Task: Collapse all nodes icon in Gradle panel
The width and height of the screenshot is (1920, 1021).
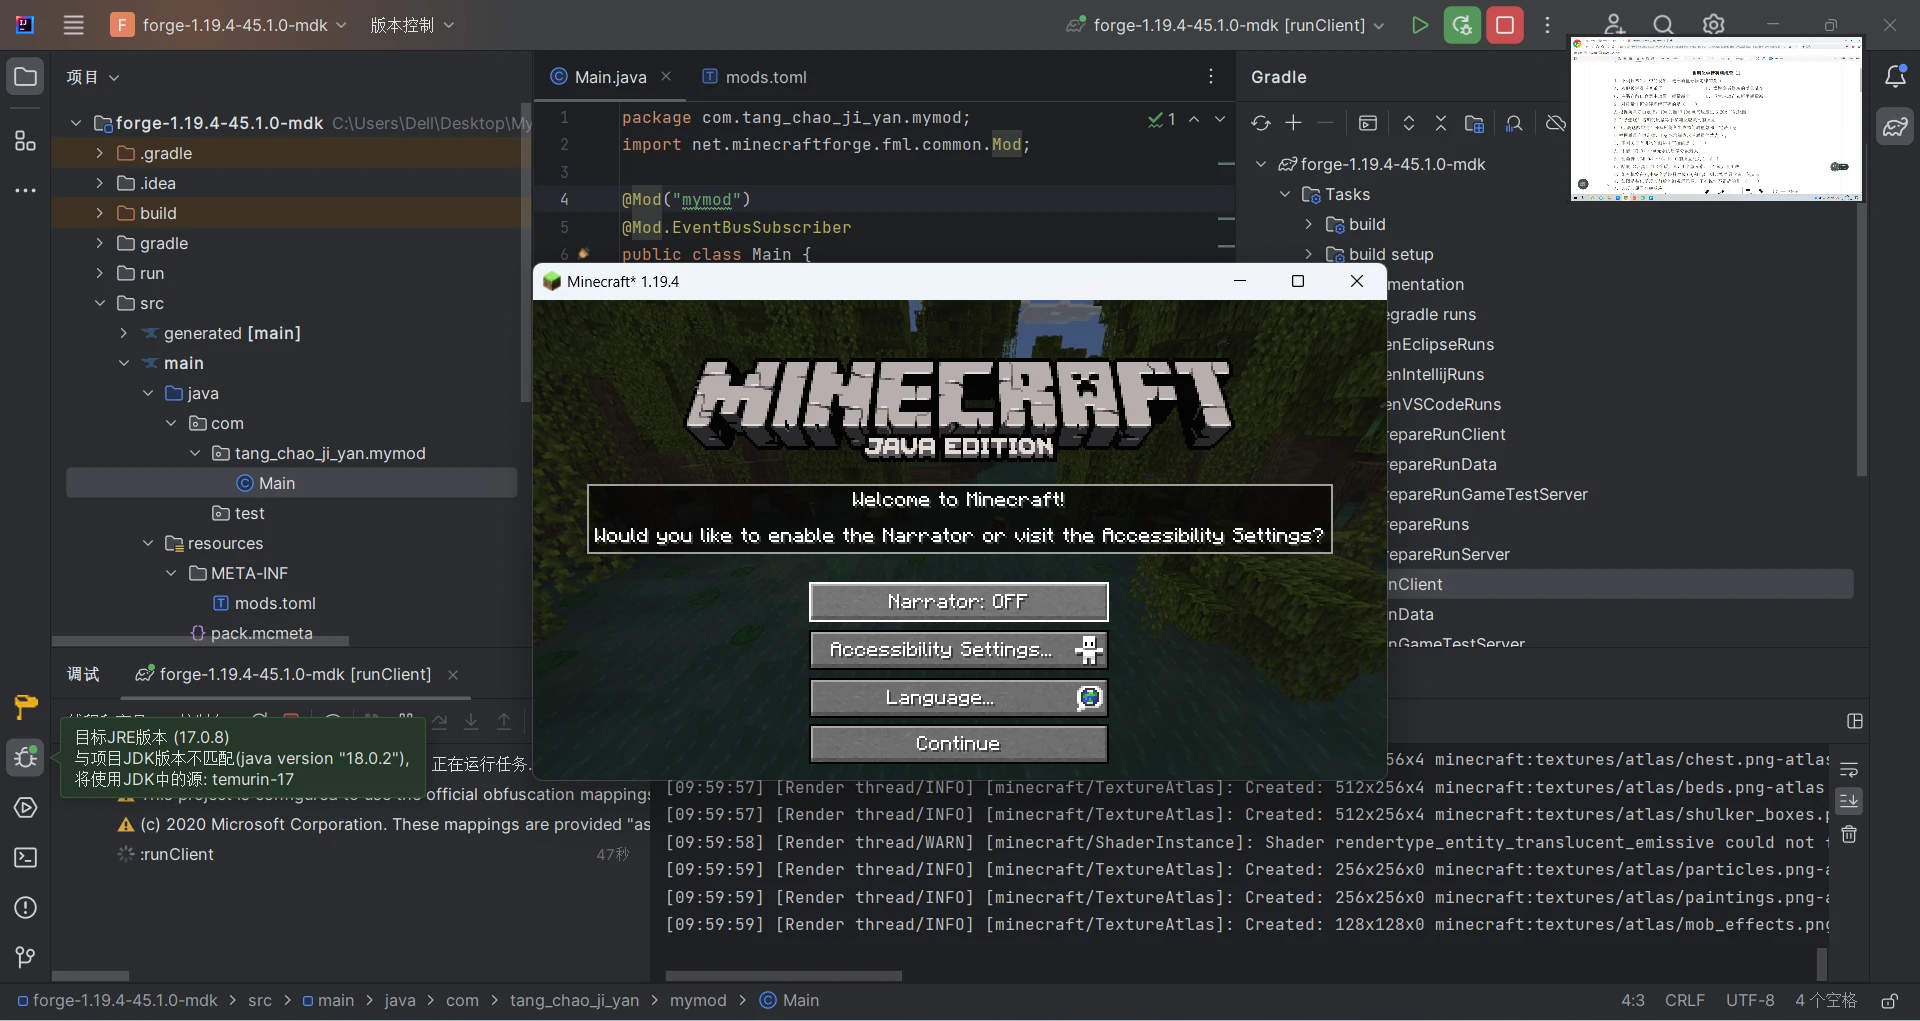Action: point(1441,123)
